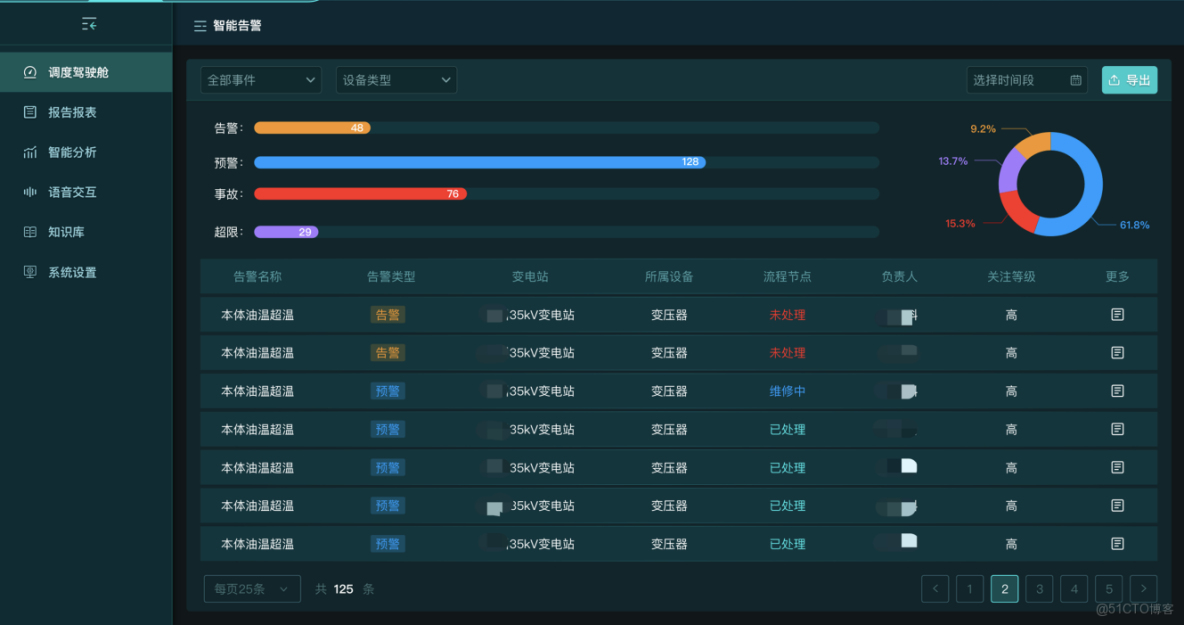Click the 未处理 status link

click(x=787, y=314)
